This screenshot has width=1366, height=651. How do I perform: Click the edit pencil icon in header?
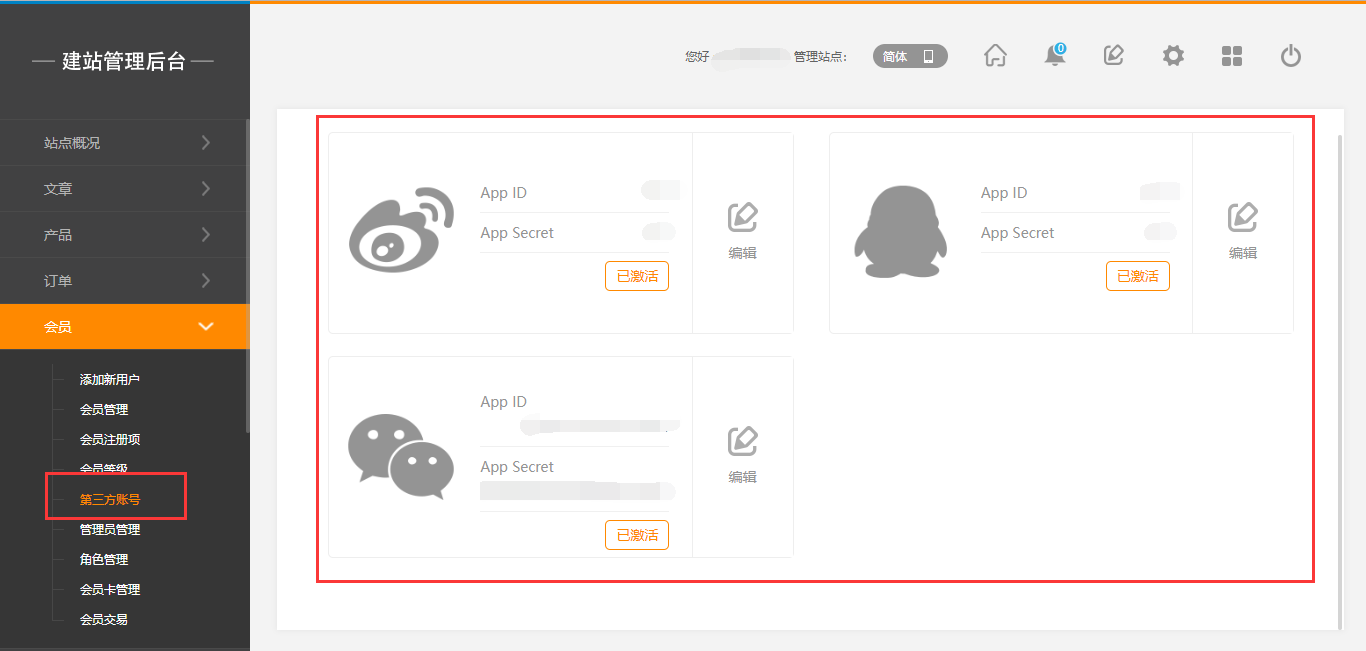pyautogui.click(x=1113, y=56)
